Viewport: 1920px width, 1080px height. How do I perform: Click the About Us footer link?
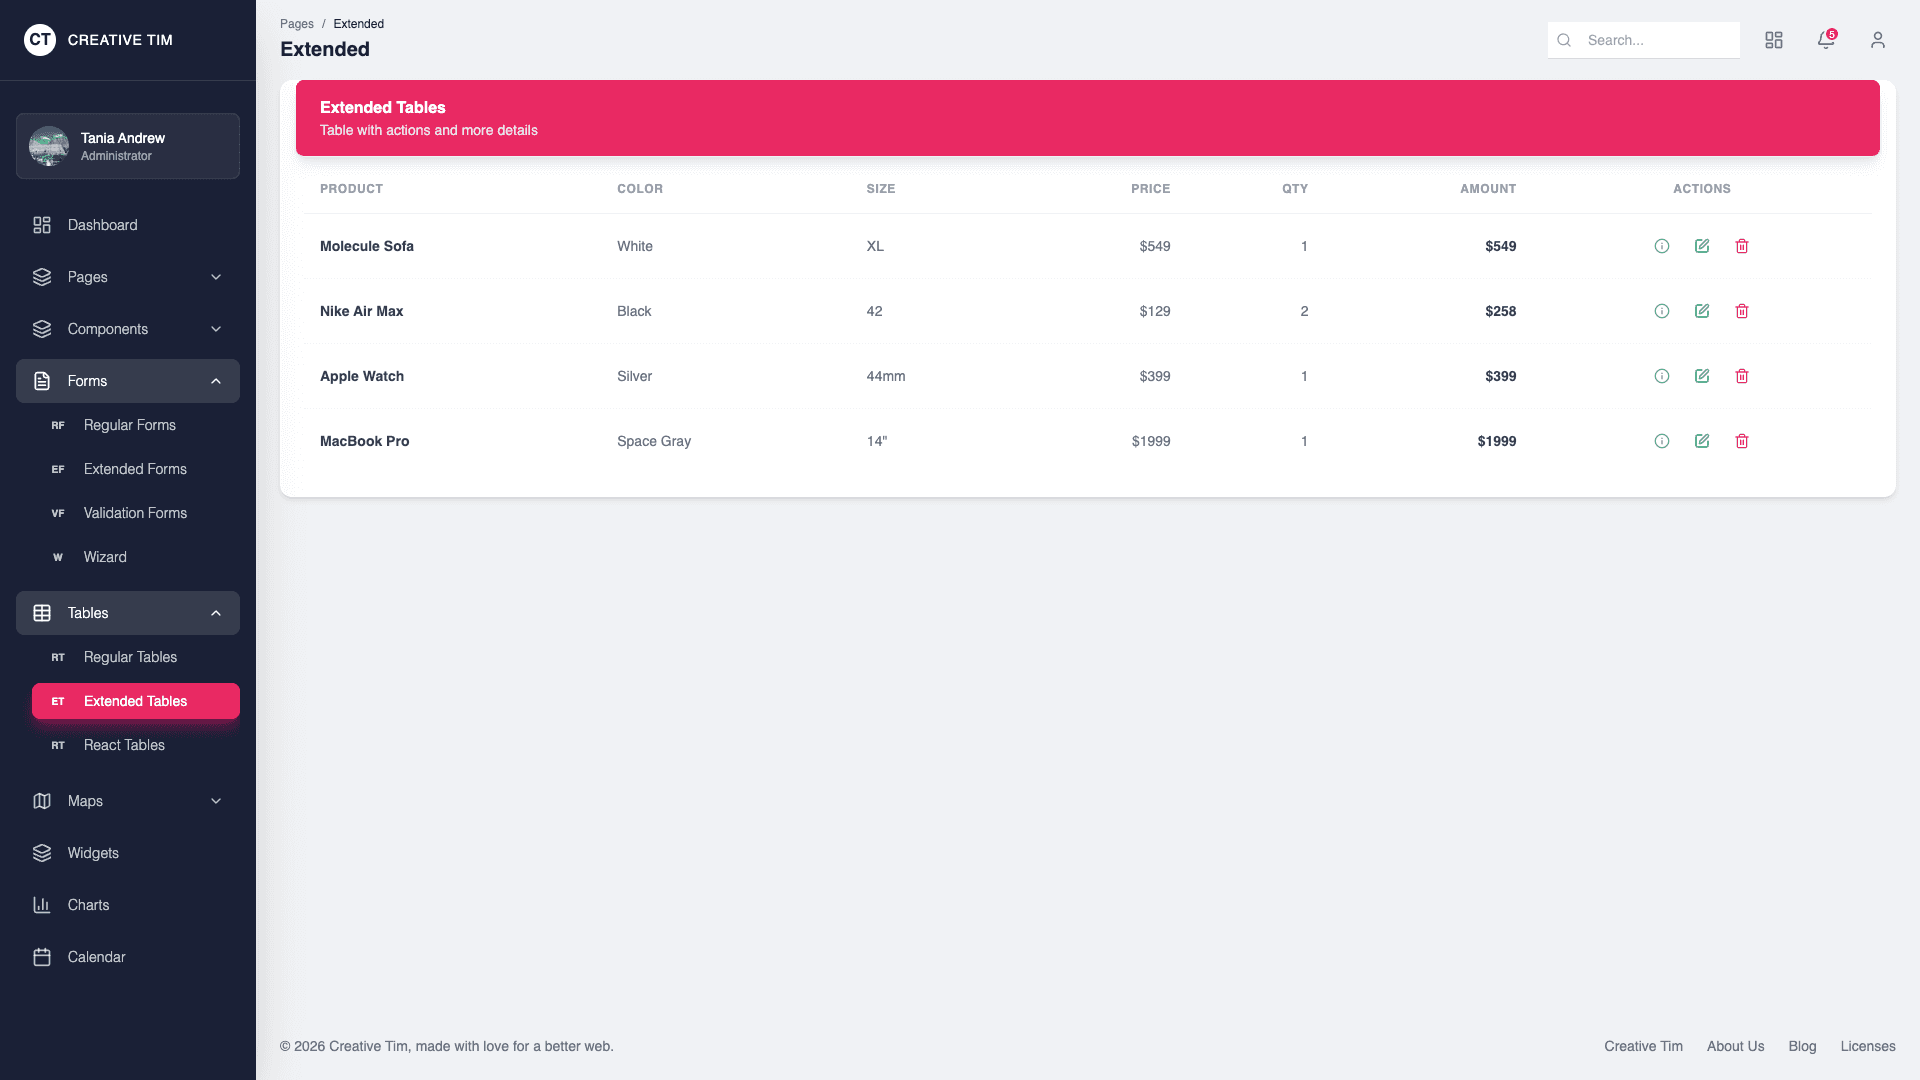click(x=1735, y=1046)
